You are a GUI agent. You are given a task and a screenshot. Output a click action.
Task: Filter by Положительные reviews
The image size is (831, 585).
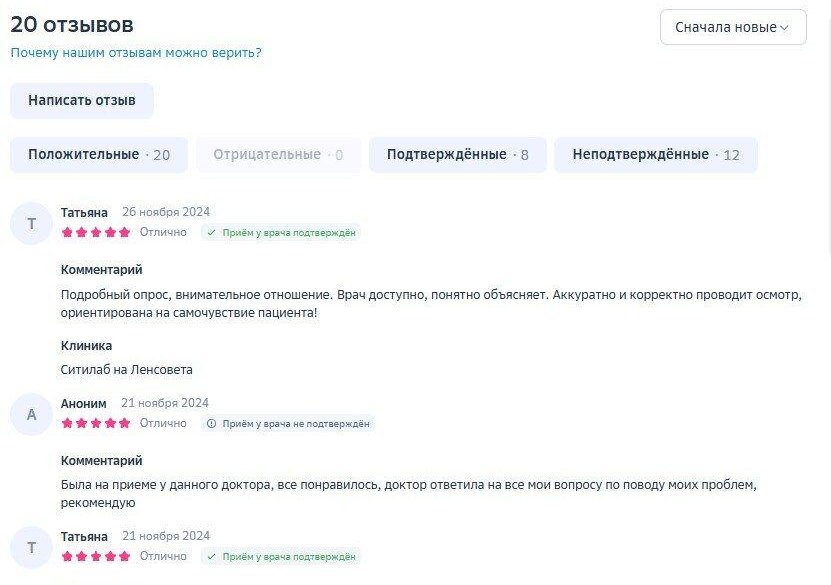coord(99,155)
